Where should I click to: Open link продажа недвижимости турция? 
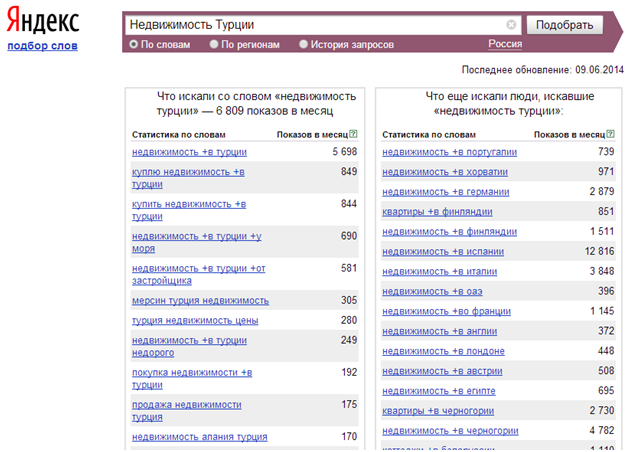pos(187,411)
